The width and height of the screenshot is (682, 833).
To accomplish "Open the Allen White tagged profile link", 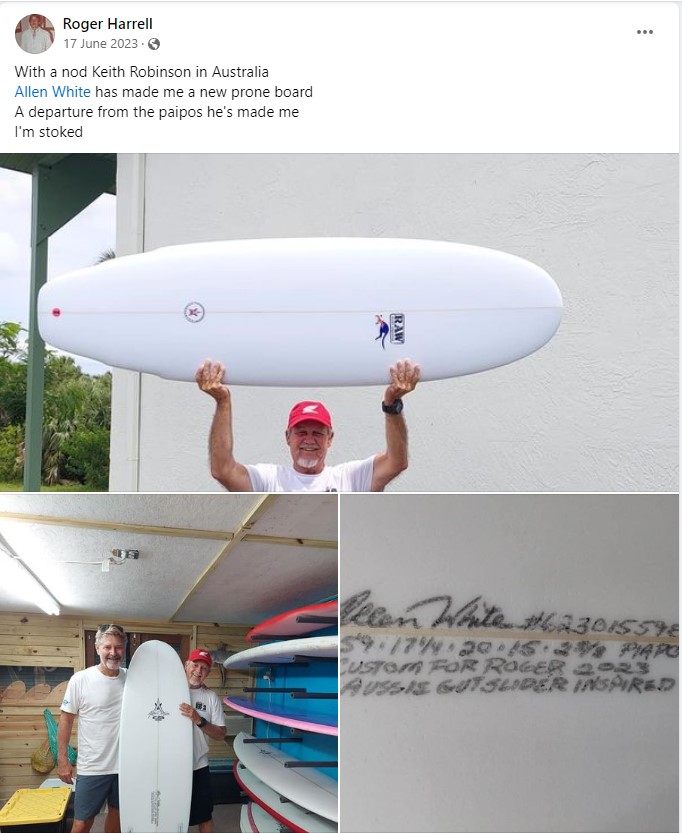I will (53, 92).
